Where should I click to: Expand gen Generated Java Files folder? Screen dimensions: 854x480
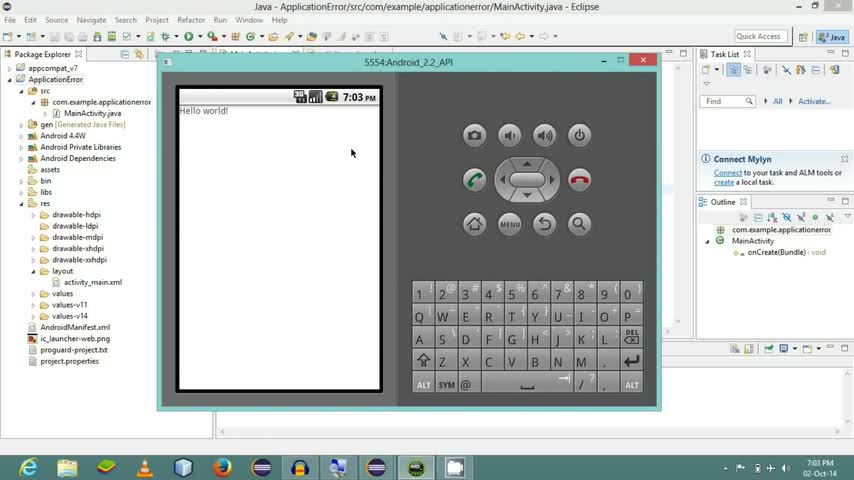pos(21,125)
